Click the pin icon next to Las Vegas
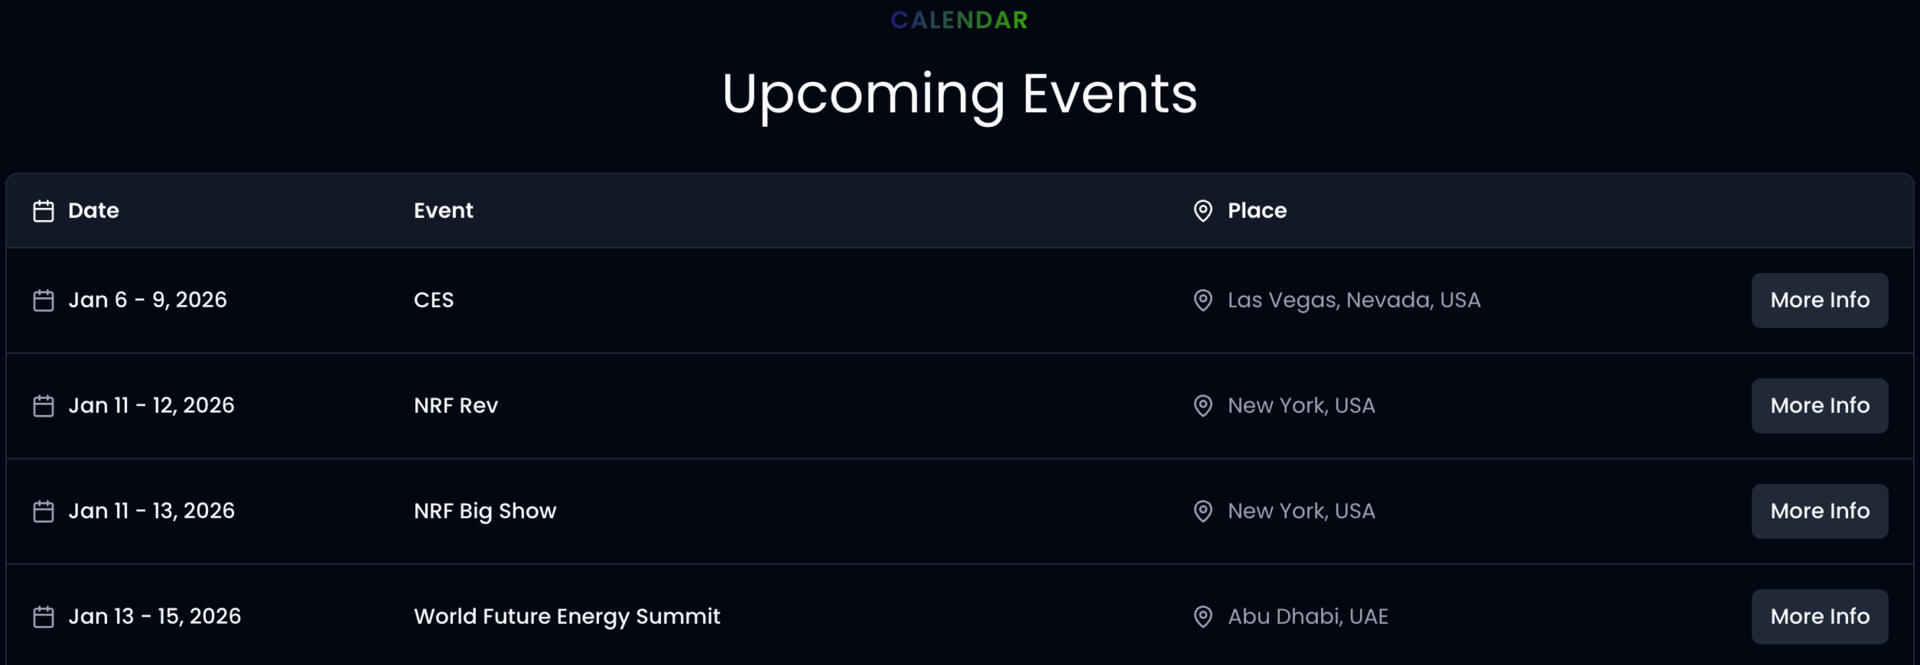The image size is (1920, 665). pos(1203,300)
